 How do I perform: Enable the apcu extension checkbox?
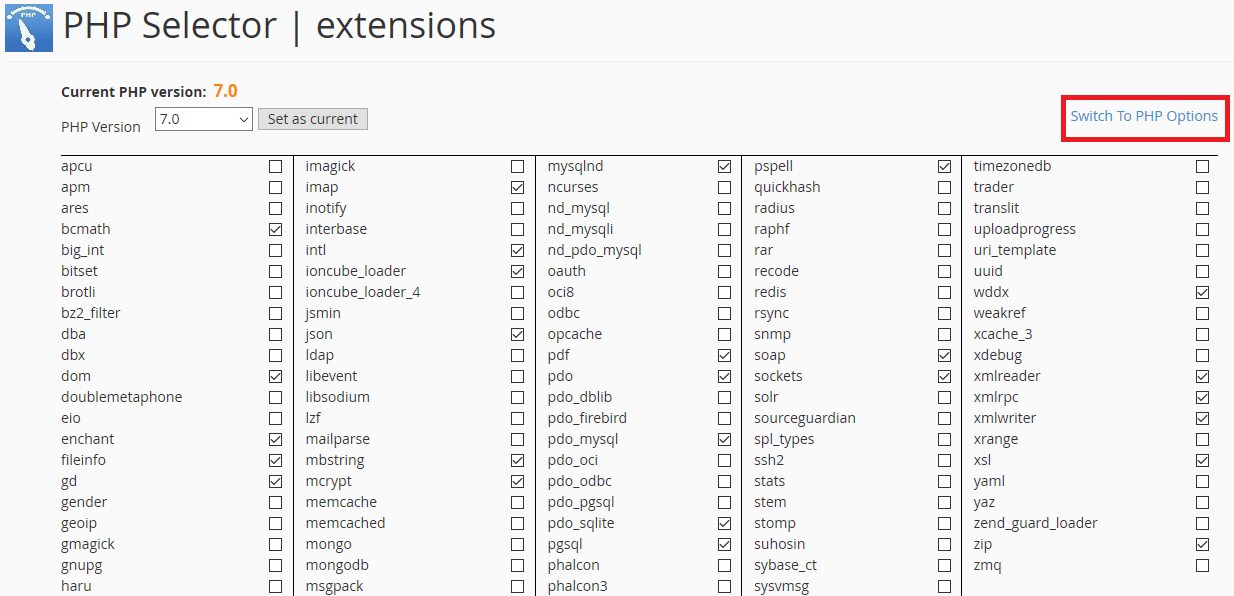coord(275,167)
